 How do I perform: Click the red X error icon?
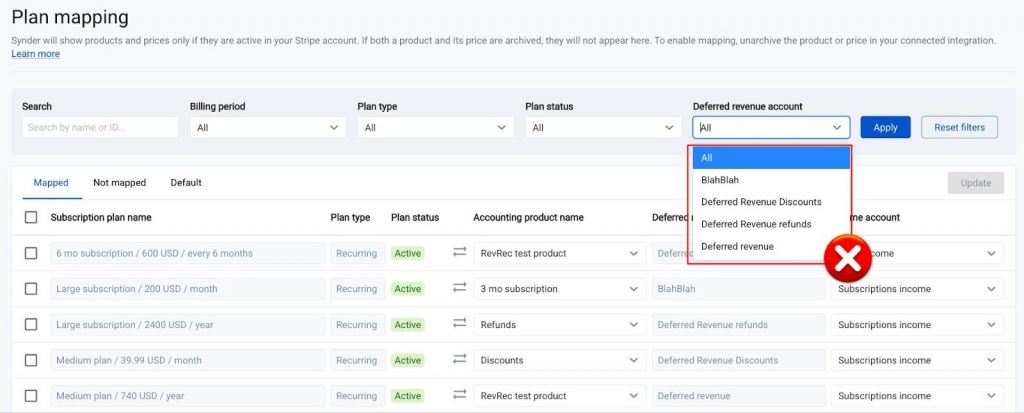click(x=847, y=259)
